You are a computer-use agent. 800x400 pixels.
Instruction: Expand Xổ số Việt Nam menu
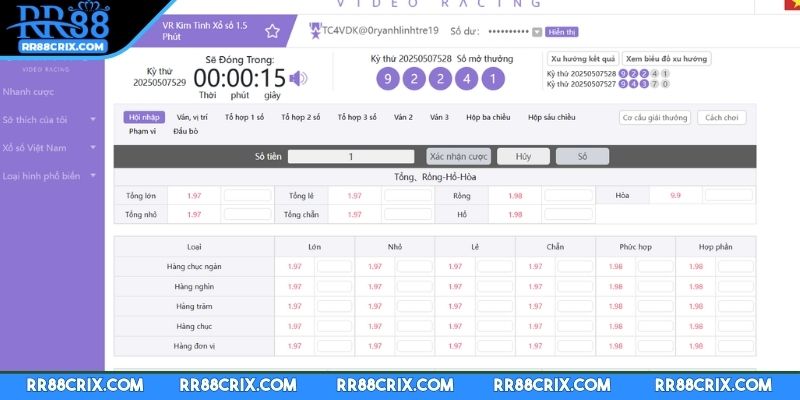[x=49, y=148]
